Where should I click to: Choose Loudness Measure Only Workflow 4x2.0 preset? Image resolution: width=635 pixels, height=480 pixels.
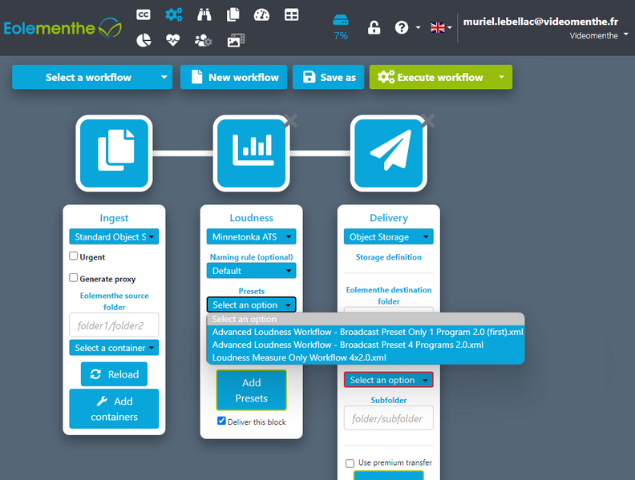point(366,358)
